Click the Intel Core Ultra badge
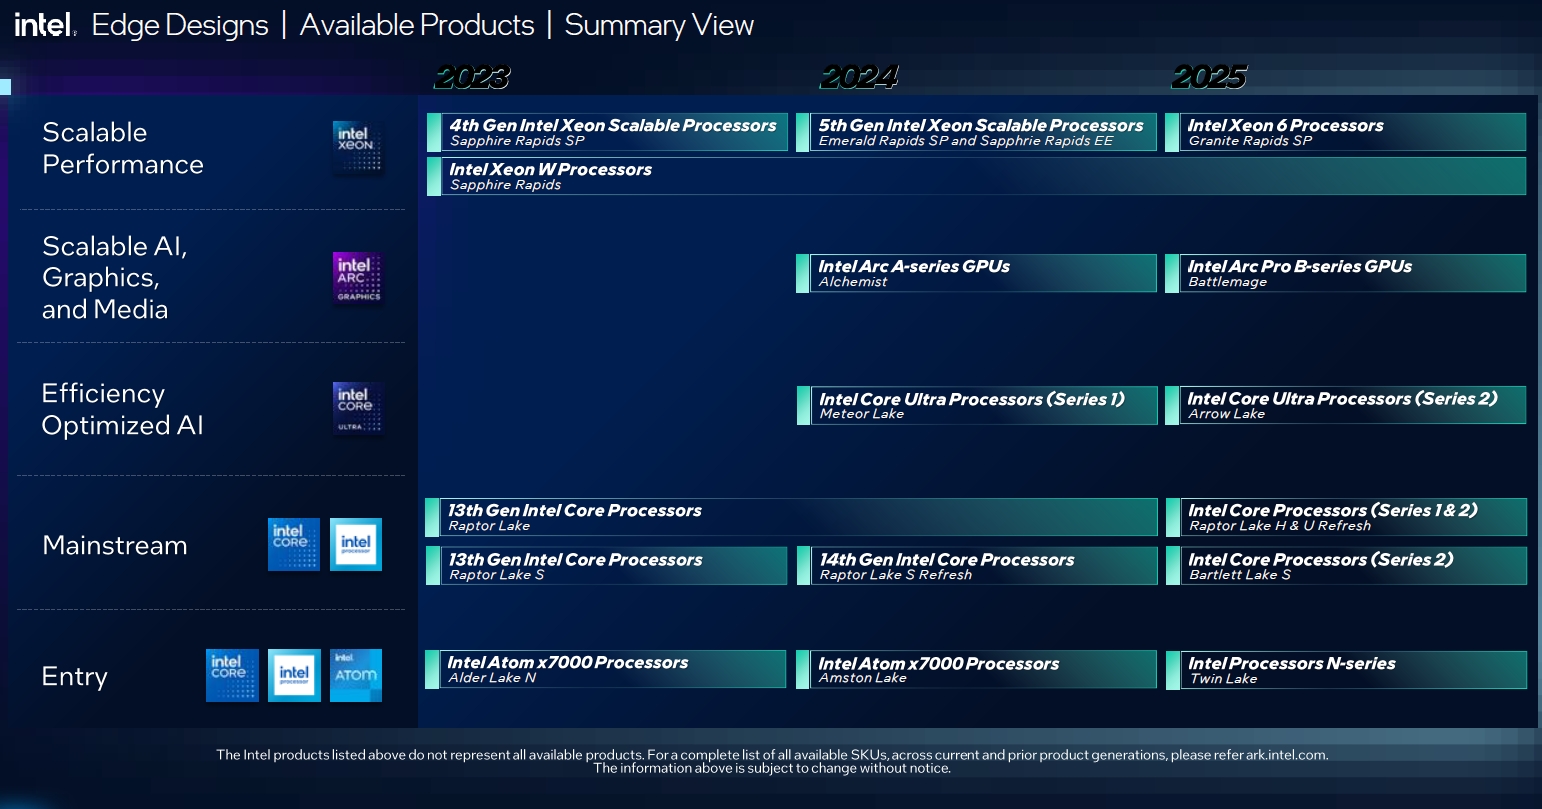This screenshot has height=809, width=1542. tap(357, 408)
